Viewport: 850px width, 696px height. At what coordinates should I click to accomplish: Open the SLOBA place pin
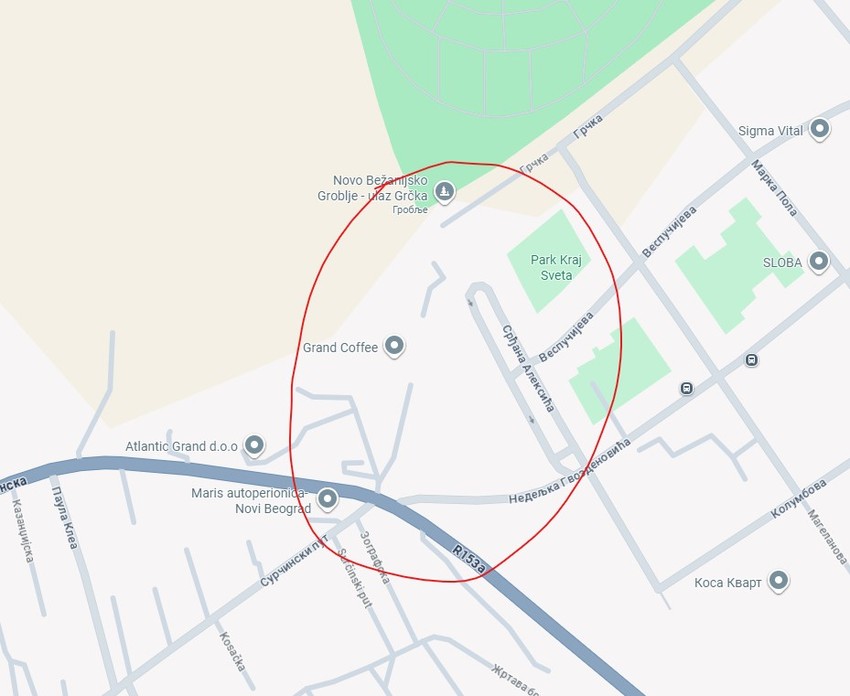coord(819,261)
